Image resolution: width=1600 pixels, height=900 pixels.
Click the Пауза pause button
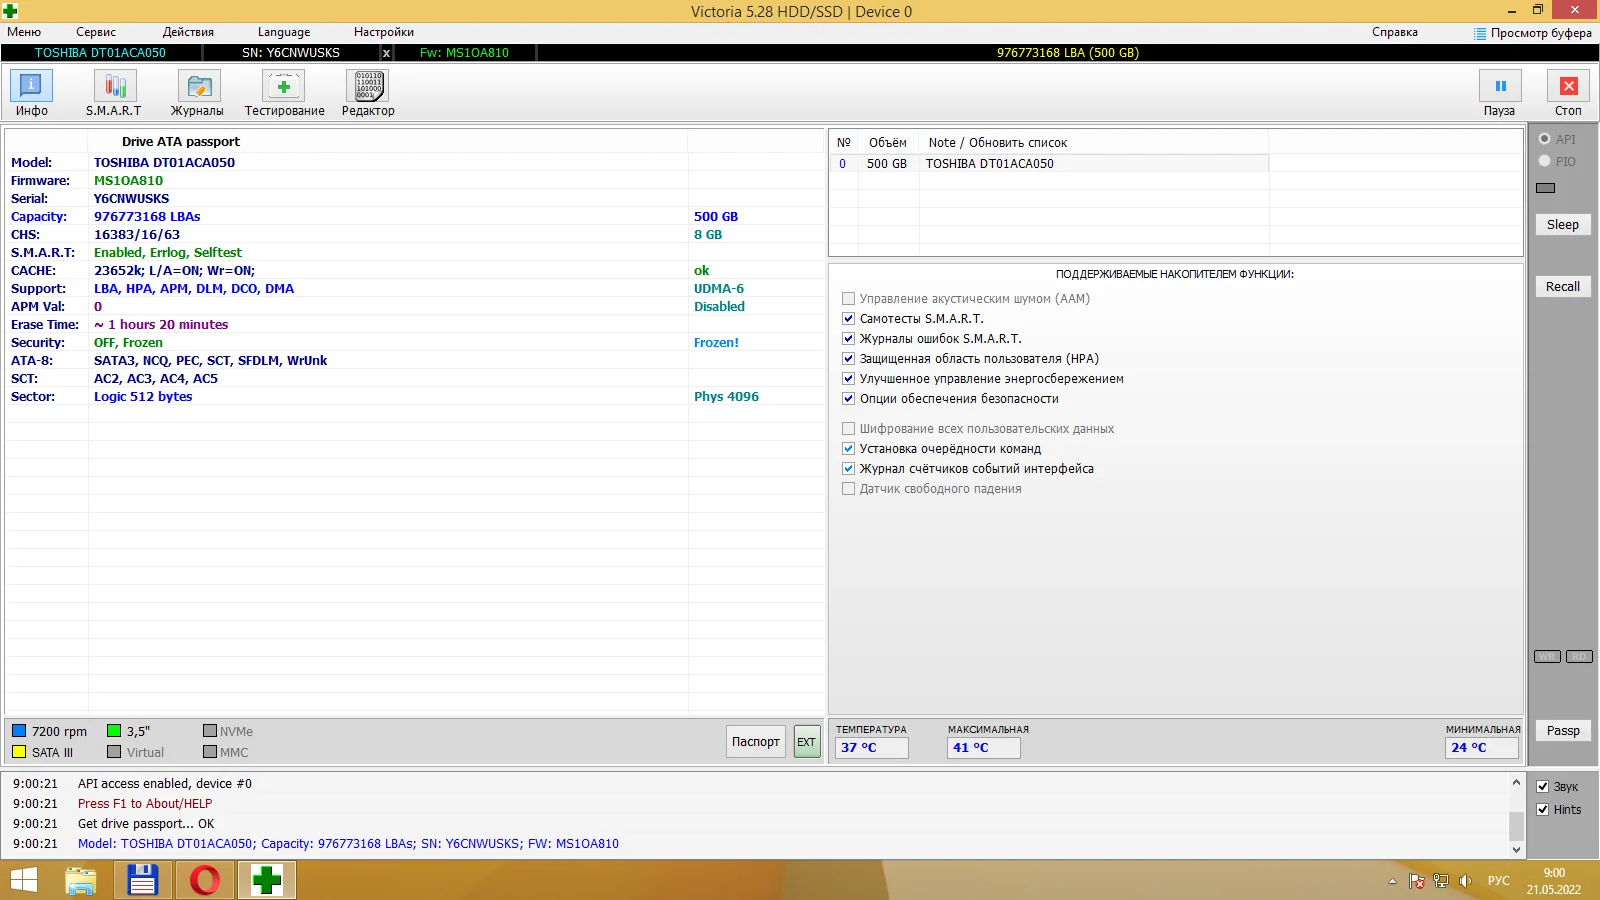[x=1500, y=93]
